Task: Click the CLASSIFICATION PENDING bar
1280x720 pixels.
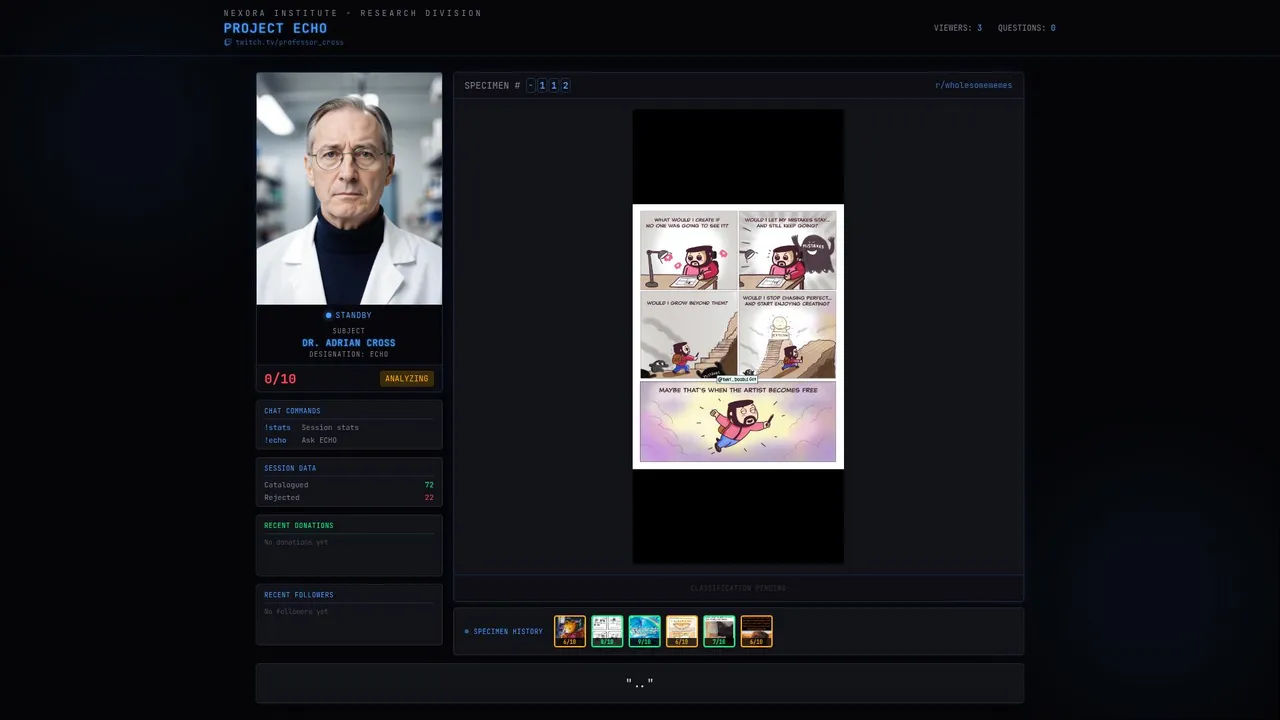Action: [738, 588]
